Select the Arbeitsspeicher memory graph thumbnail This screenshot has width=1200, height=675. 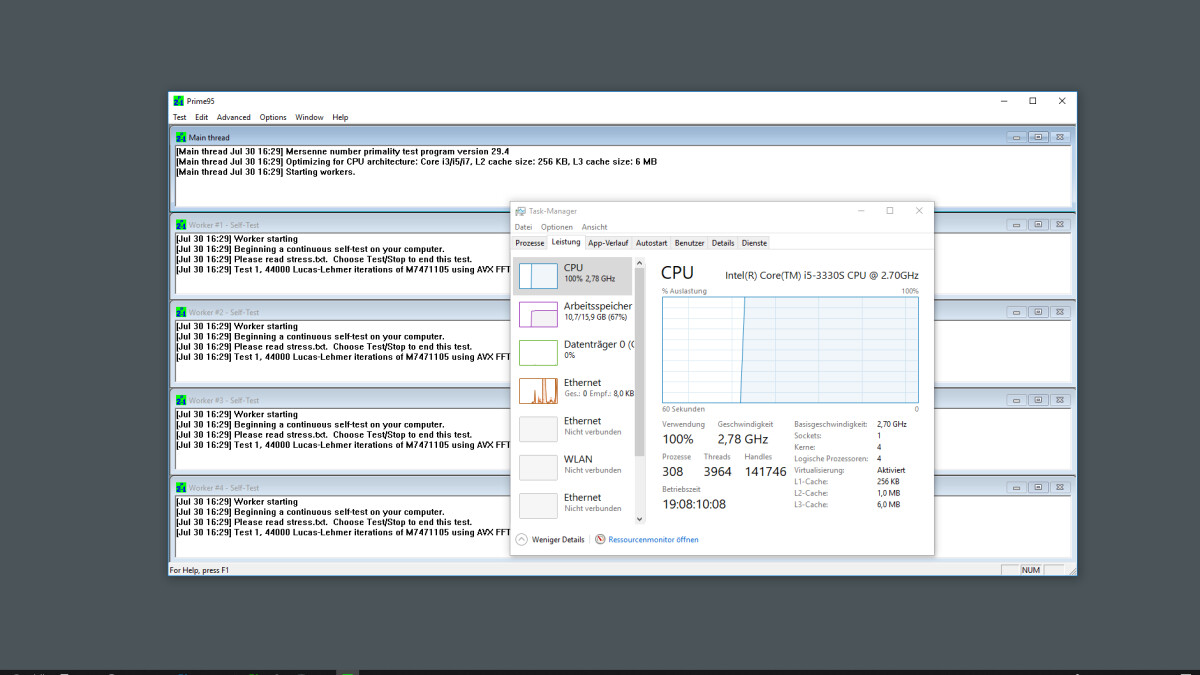pyautogui.click(x=538, y=314)
